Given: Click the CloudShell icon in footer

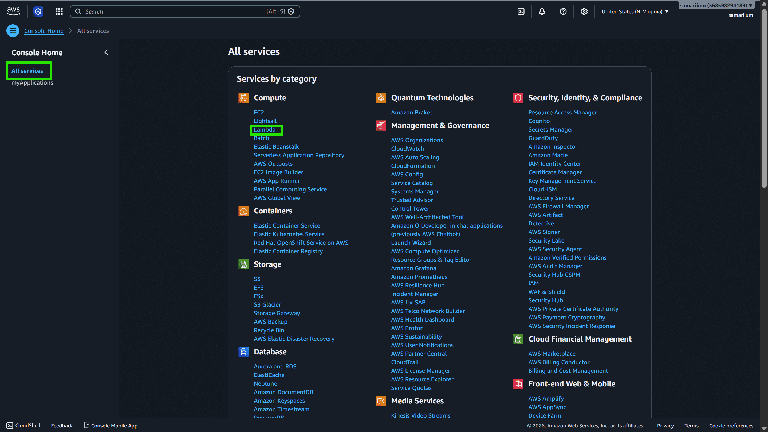Looking at the screenshot, I should pos(9,425).
